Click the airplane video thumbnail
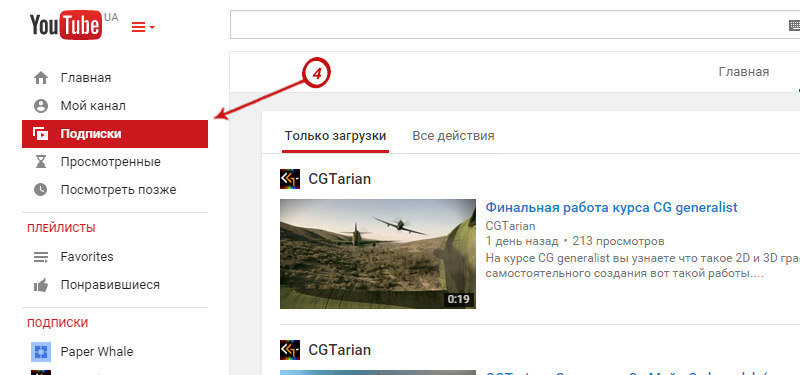The image size is (800, 375). (x=378, y=254)
